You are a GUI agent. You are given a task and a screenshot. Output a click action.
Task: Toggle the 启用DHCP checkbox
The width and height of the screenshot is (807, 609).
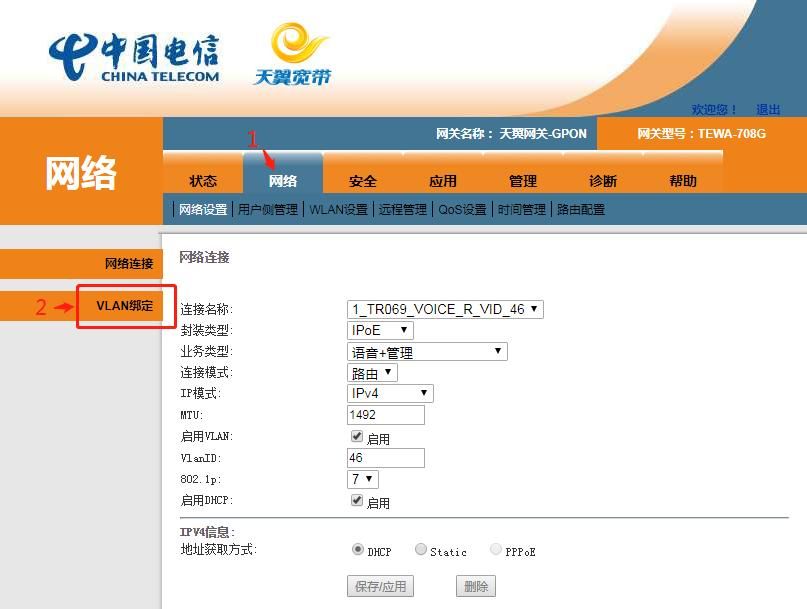356,501
